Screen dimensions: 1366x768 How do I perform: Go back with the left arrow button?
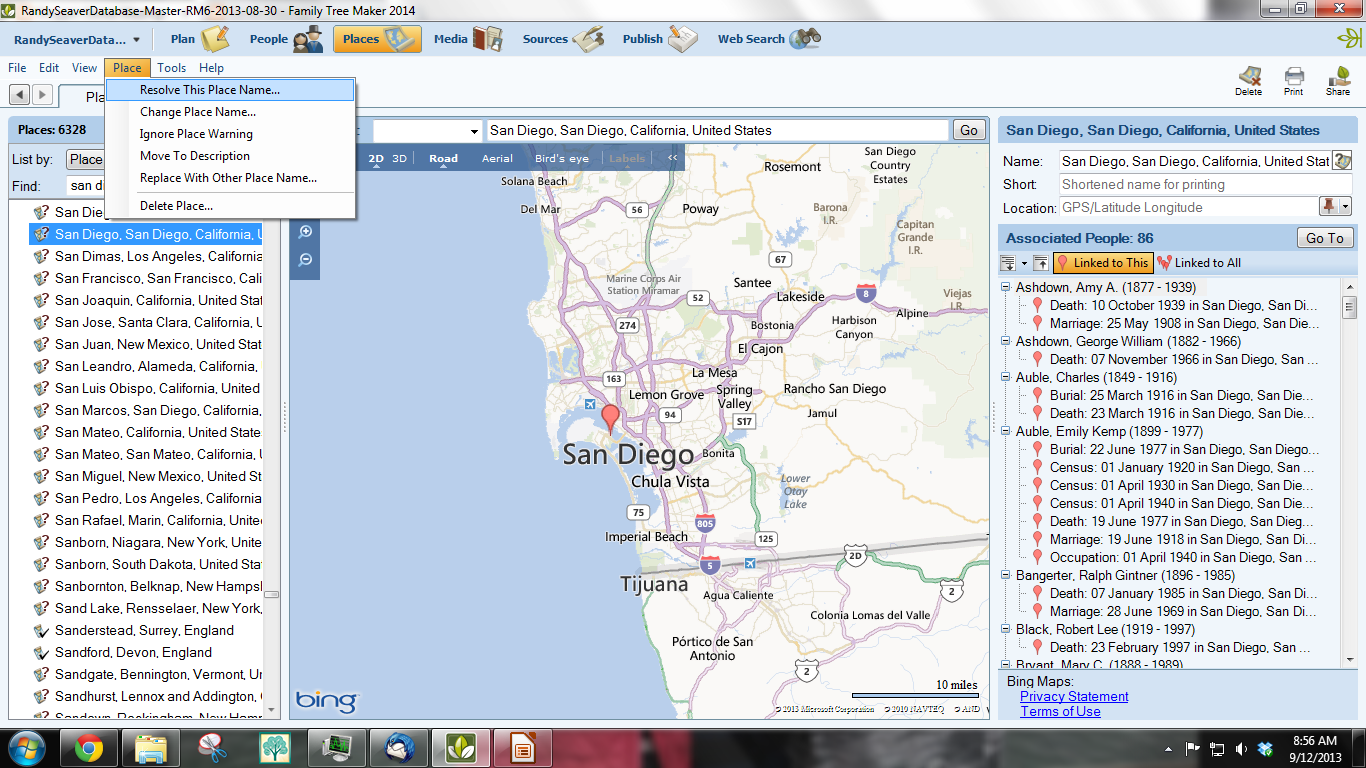tap(19, 94)
